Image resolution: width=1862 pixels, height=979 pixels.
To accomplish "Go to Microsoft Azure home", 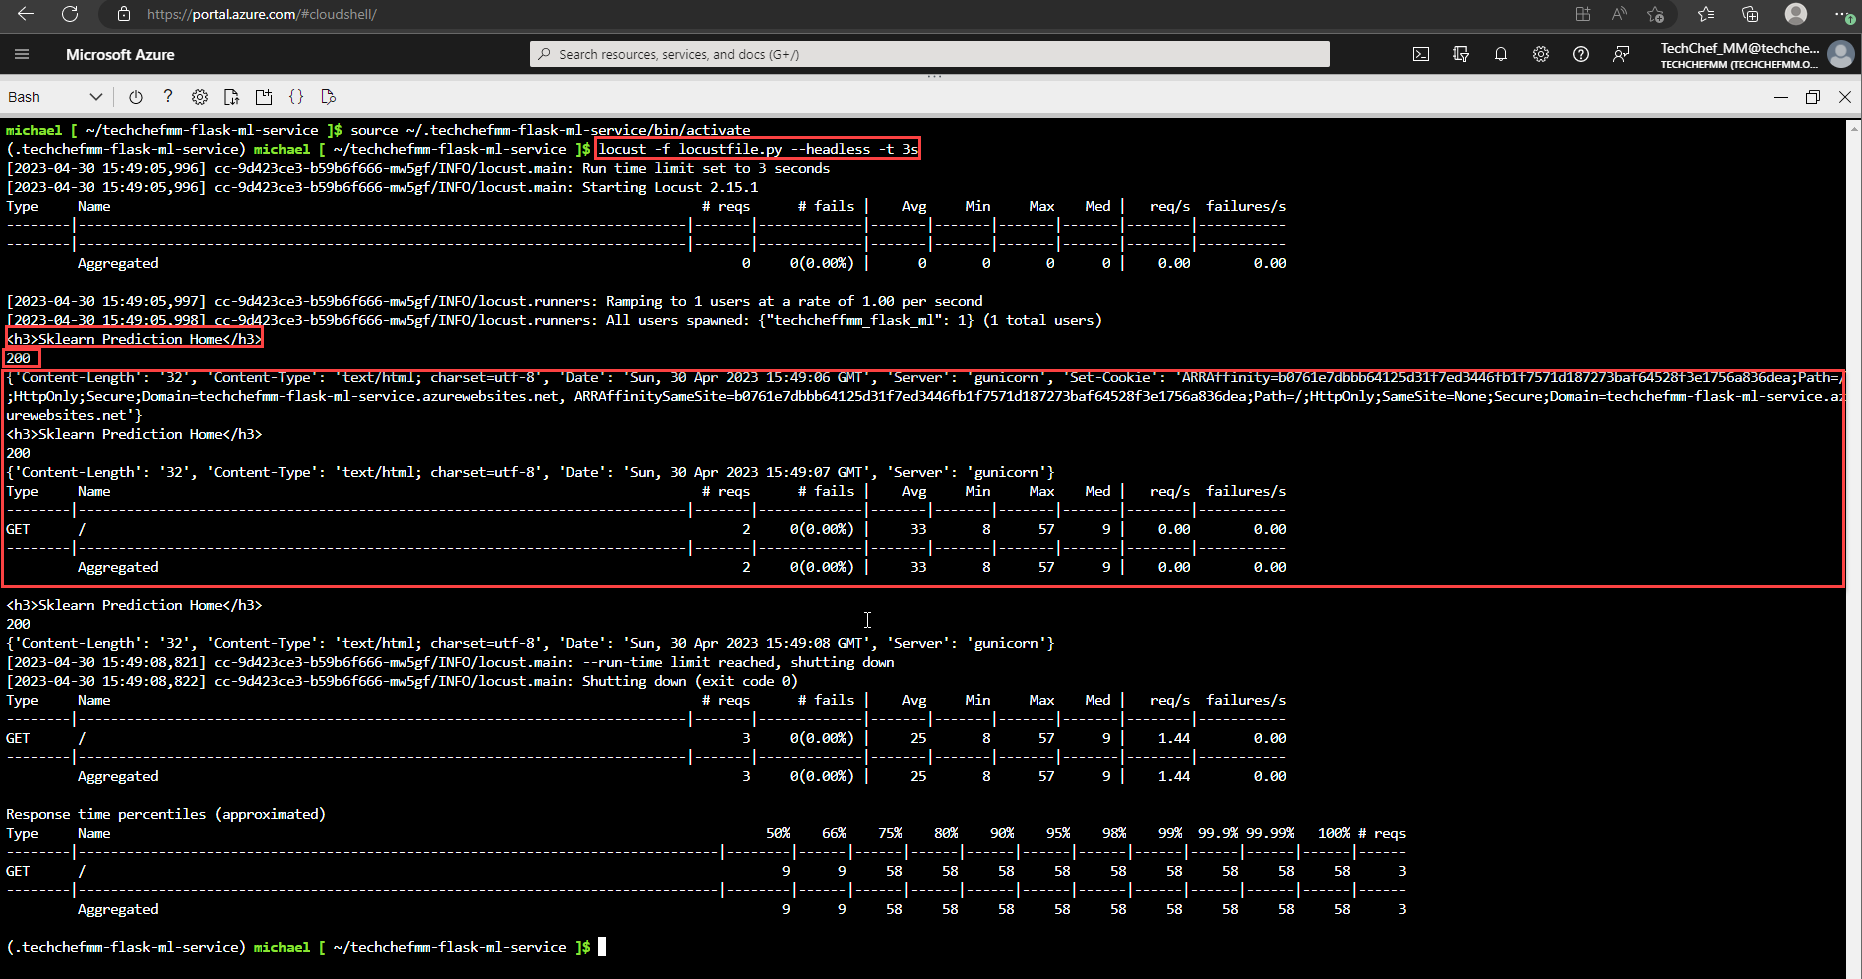I will [120, 54].
